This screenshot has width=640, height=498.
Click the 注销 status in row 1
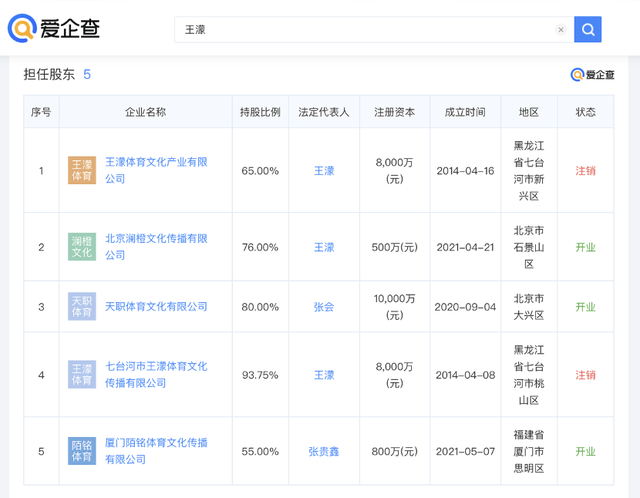pyautogui.click(x=585, y=171)
